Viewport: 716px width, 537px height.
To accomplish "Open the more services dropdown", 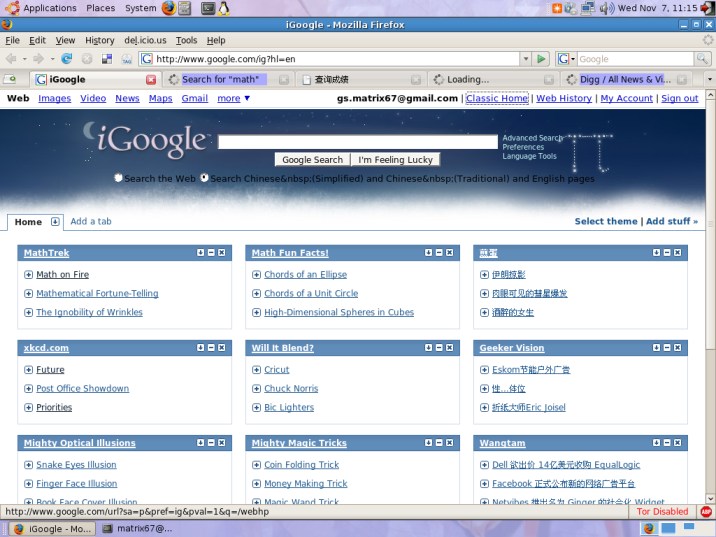I will coord(233,98).
